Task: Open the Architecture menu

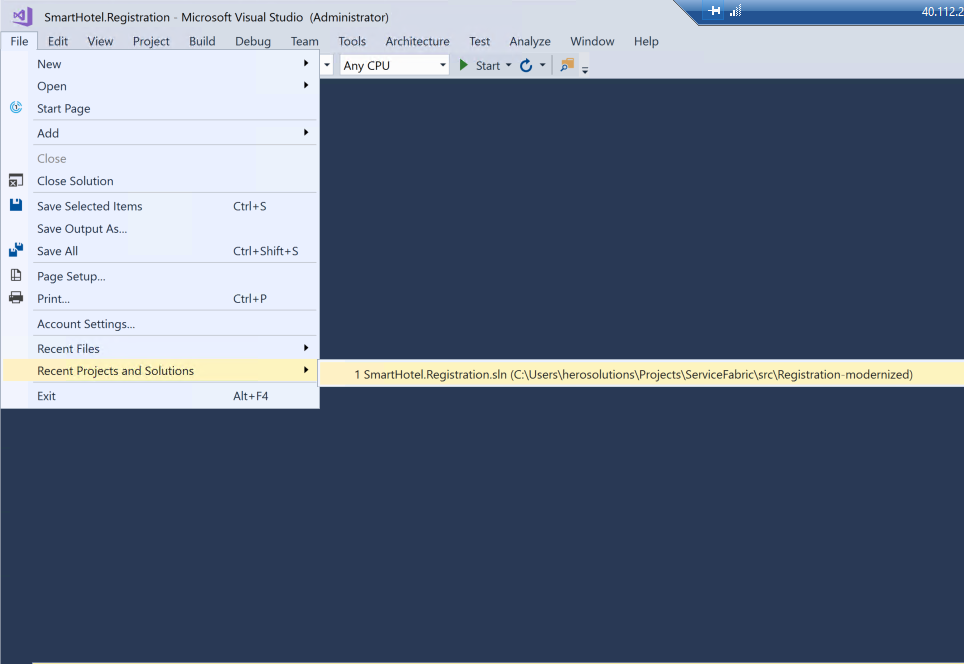Action: [x=417, y=41]
